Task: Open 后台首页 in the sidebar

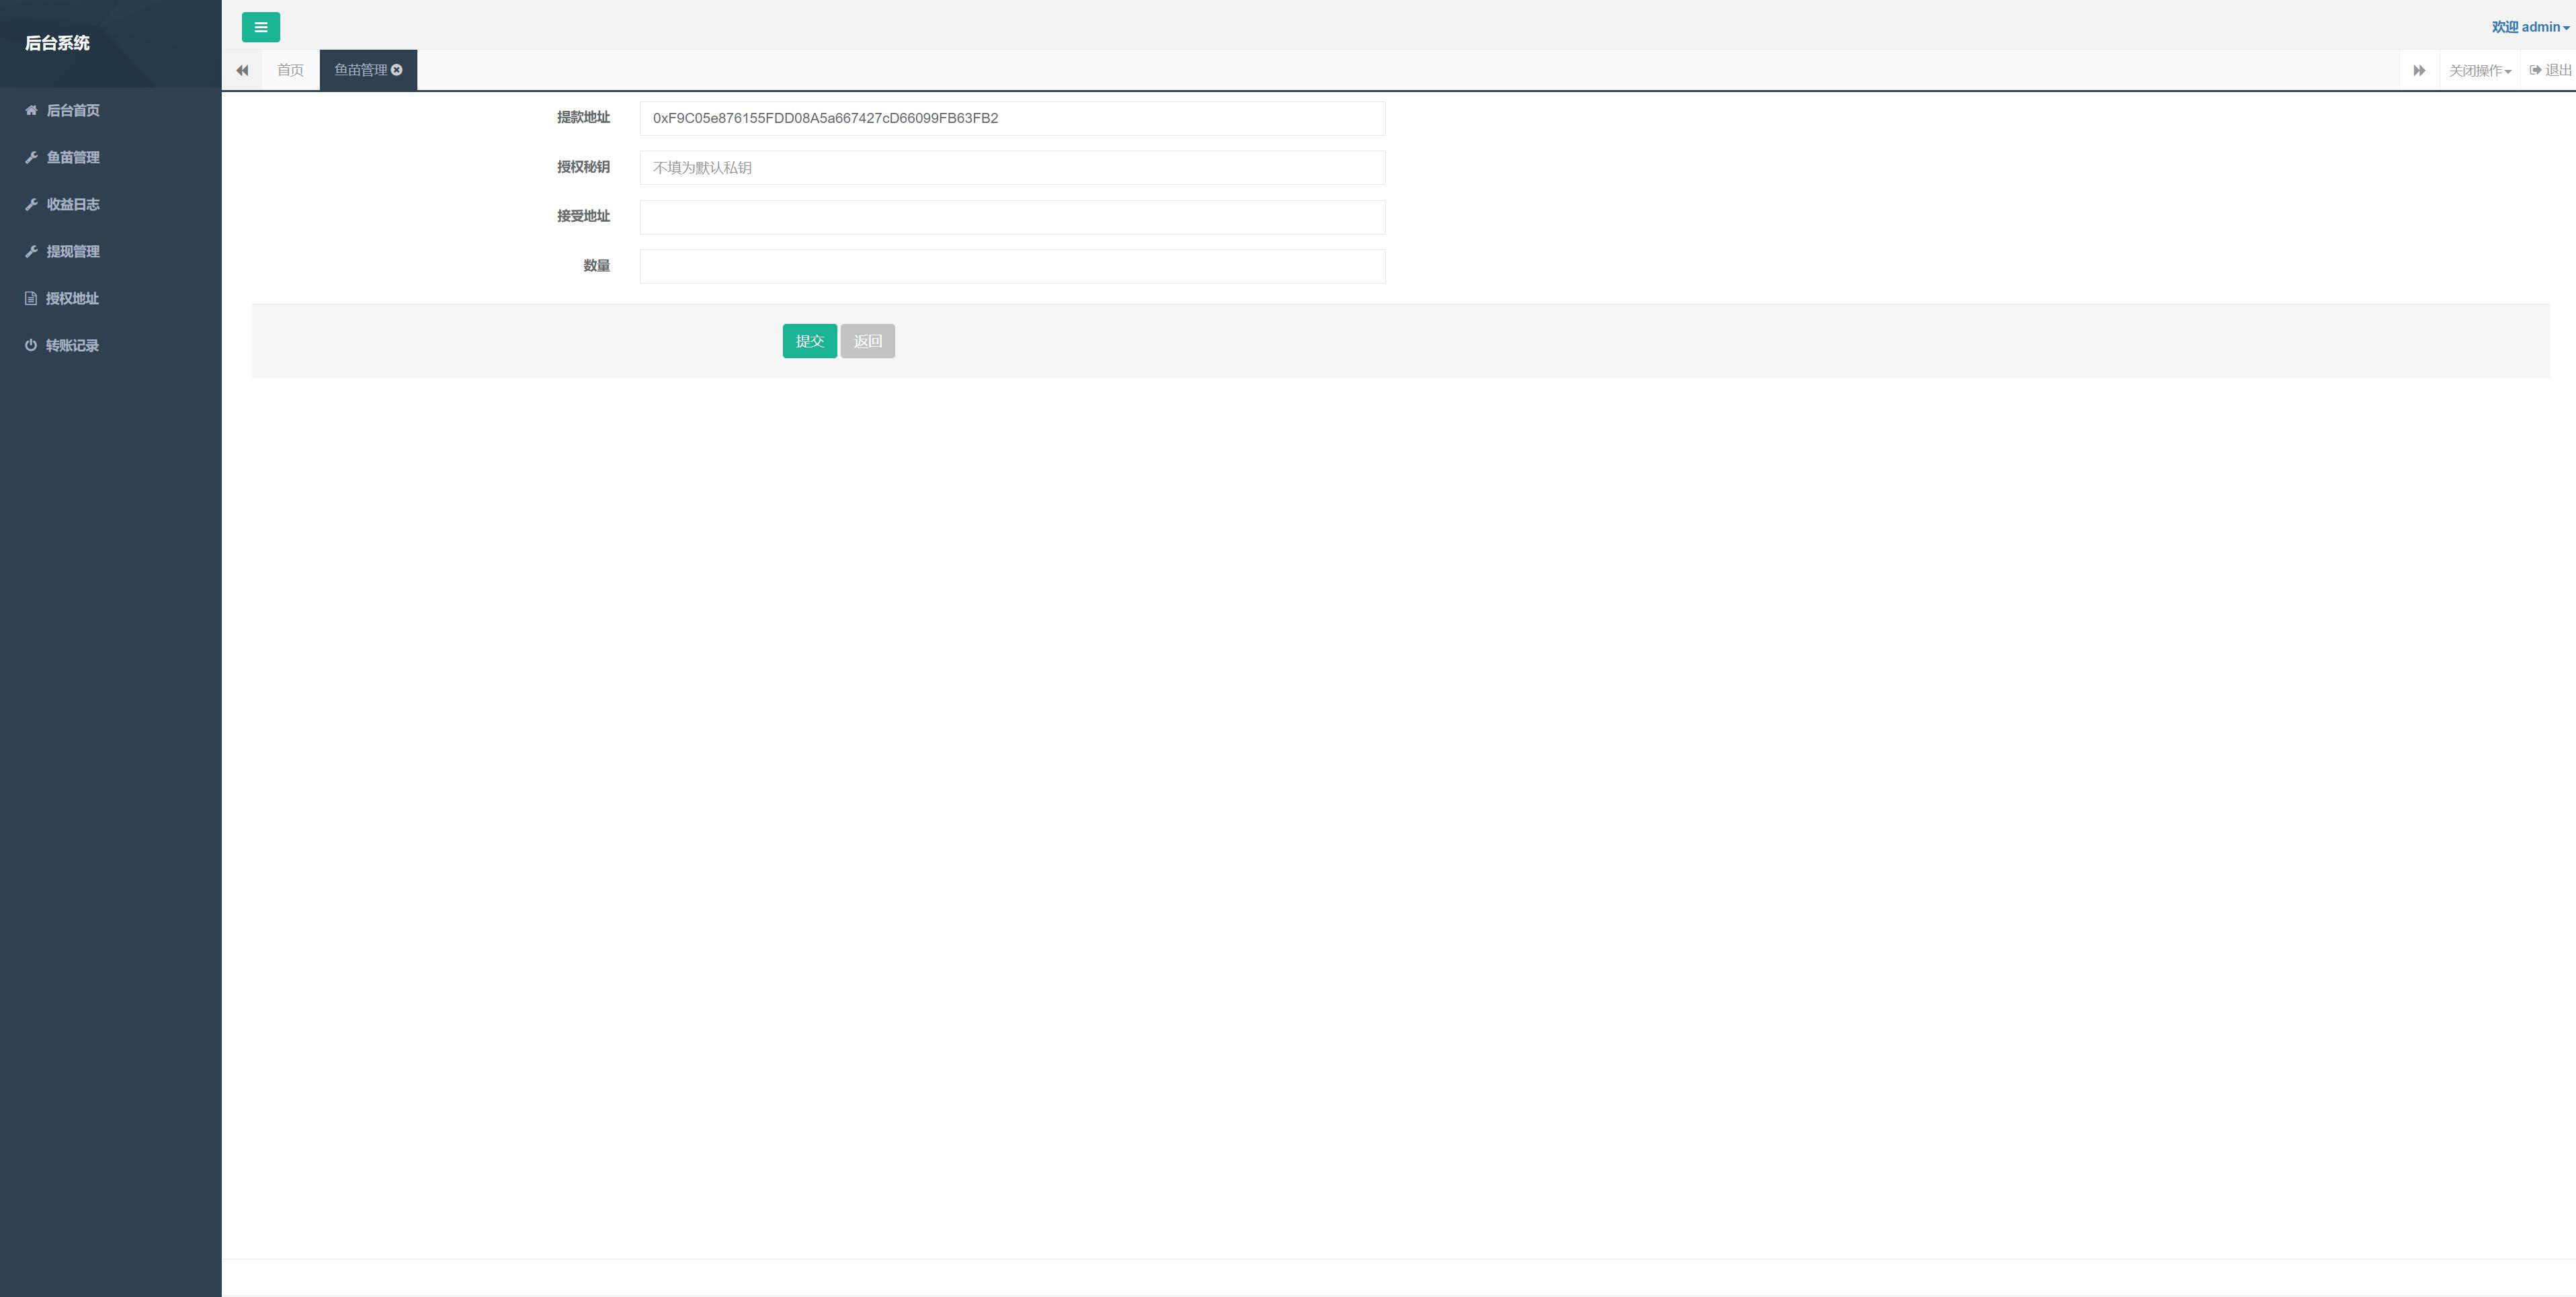Action: tap(72, 110)
